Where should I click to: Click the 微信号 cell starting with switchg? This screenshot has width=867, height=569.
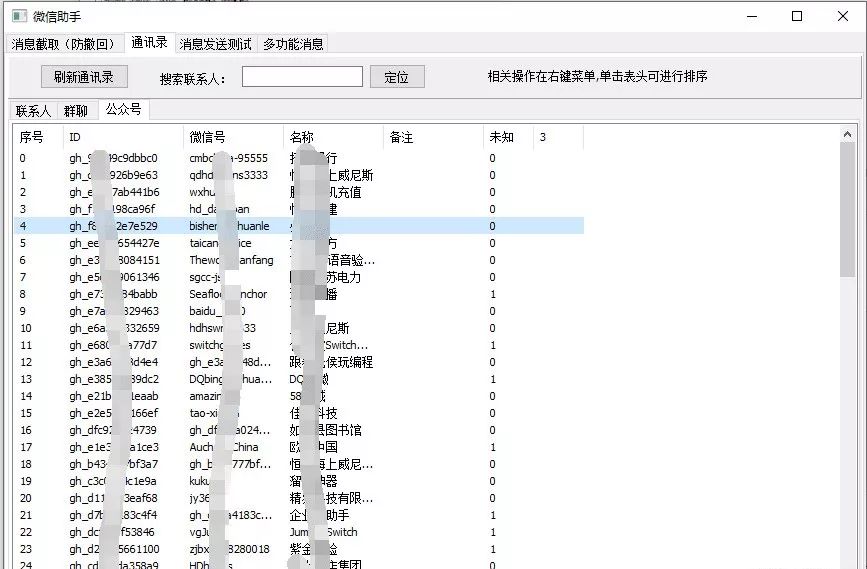click(x=220, y=345)
